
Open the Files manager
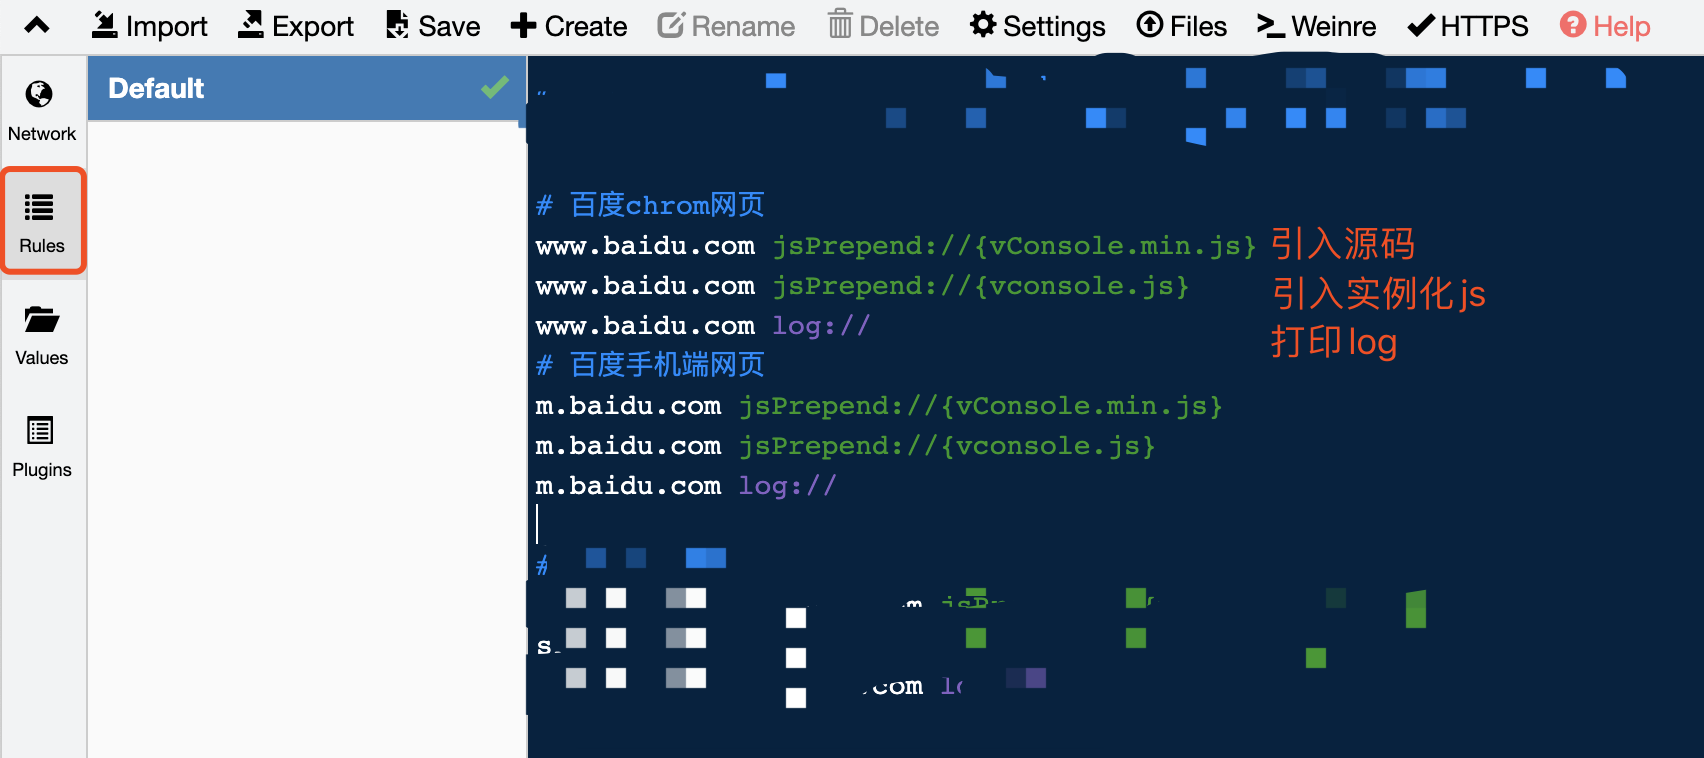click(x=1181, y=25)
